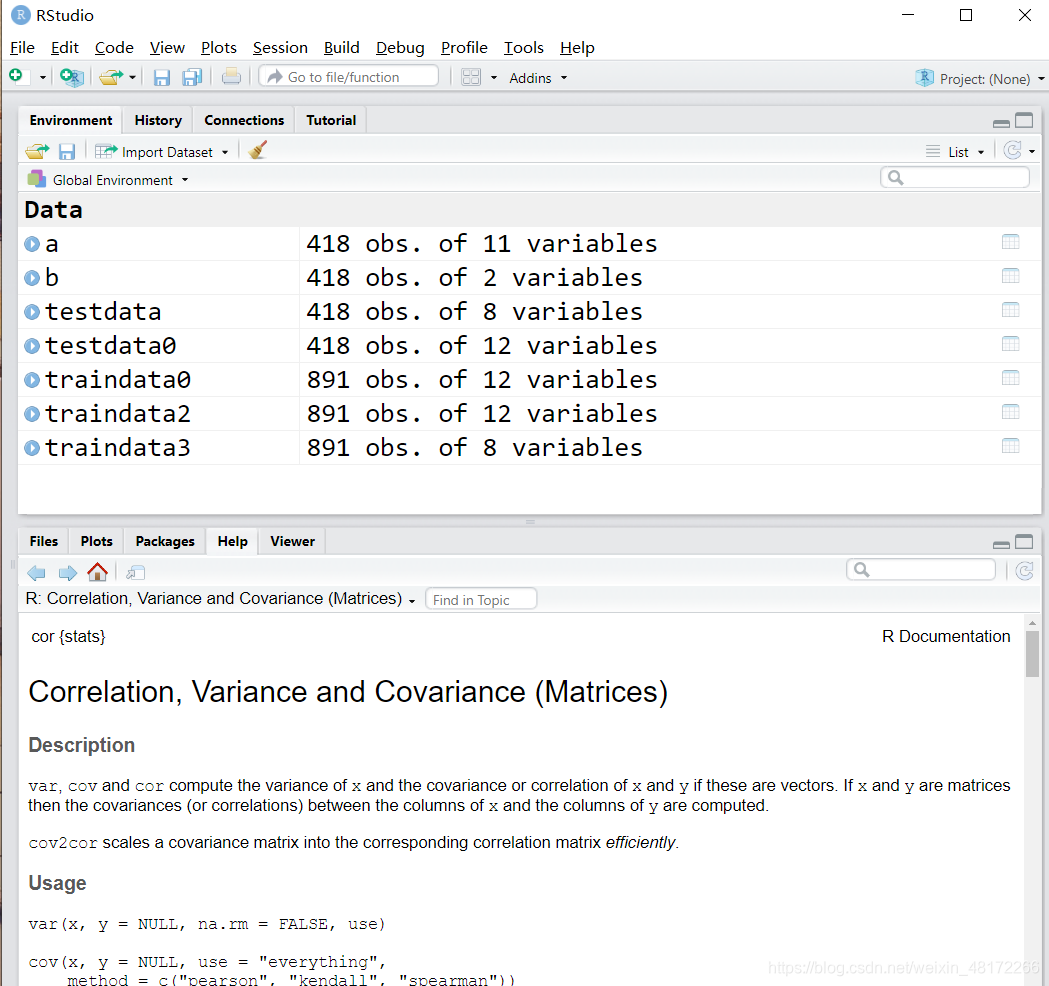Screen dimensions: 1049x986
Task: Click the Print document icon
Action: [231, 77]
